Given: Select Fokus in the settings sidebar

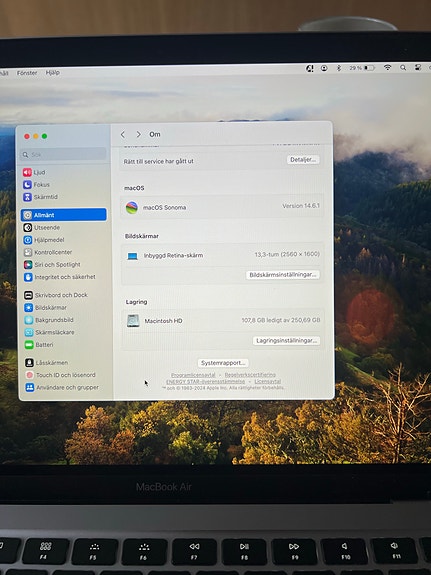Looking at the screenshot, I should click(36, 184).
